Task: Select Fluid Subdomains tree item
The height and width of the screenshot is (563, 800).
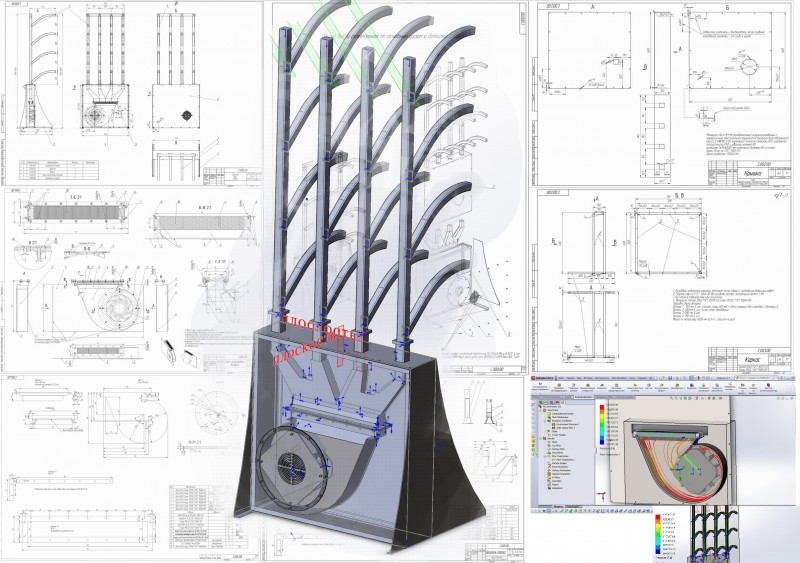Action: point(557,417)
